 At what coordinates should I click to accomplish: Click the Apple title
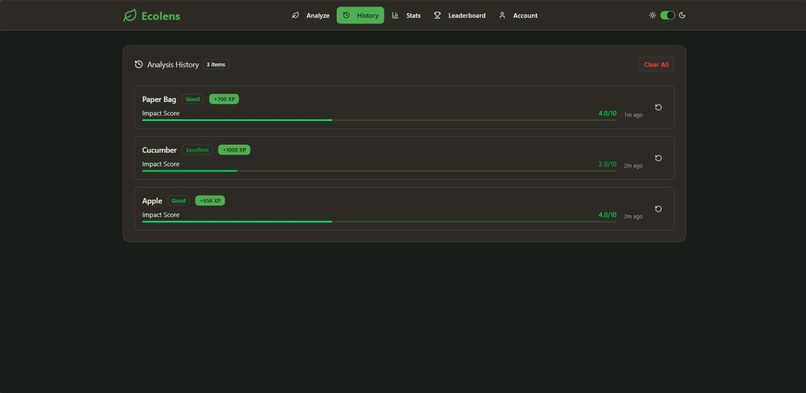coord(152,201)
